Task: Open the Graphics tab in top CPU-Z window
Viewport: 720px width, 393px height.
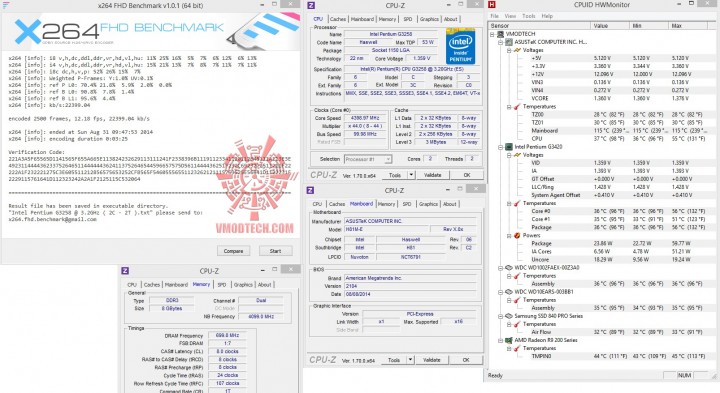Action: point(429,19)
